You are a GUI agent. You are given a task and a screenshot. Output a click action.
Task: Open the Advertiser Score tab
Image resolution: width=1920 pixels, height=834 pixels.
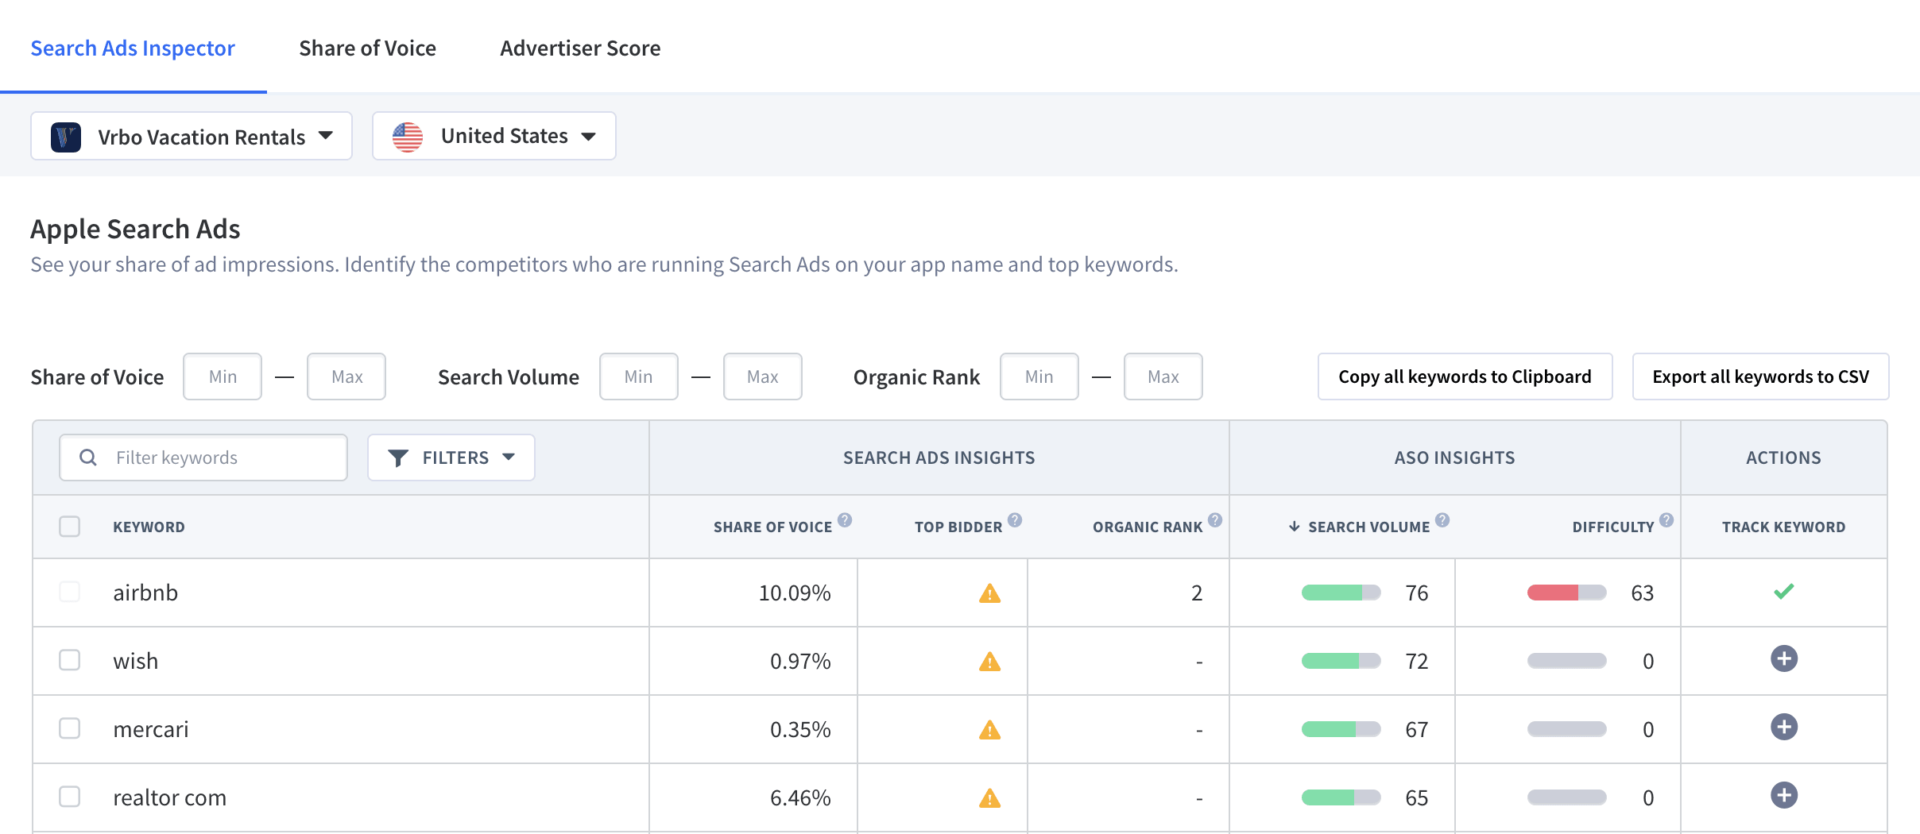click(580, 48)
